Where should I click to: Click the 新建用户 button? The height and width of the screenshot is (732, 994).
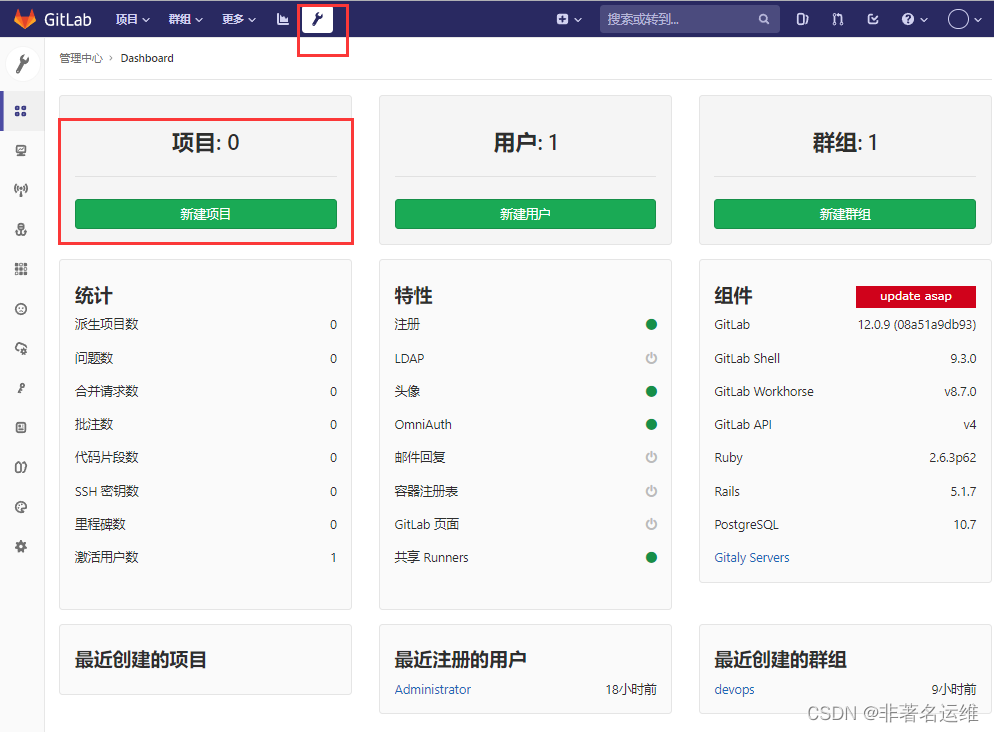(525, 214)
